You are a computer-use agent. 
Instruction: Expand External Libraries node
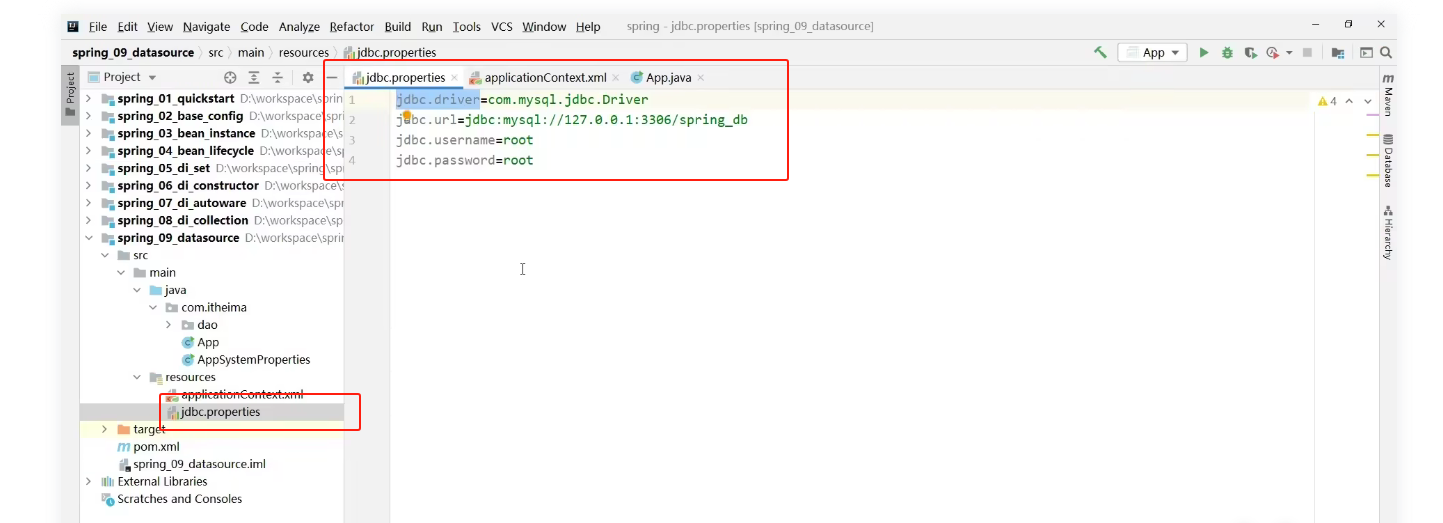(x=88, y=481)
